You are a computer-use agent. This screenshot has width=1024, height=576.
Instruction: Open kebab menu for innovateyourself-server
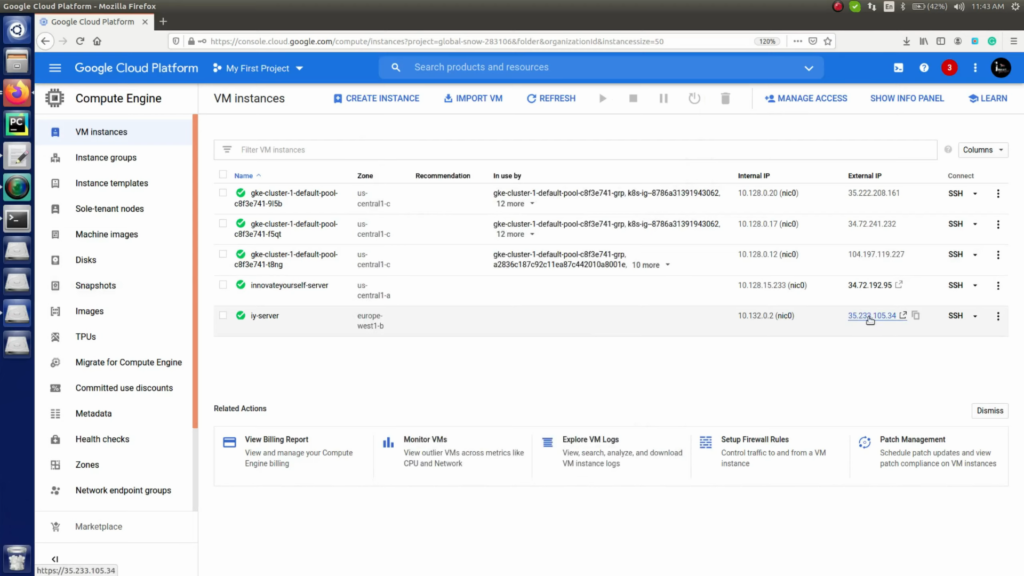click(997, 285)
